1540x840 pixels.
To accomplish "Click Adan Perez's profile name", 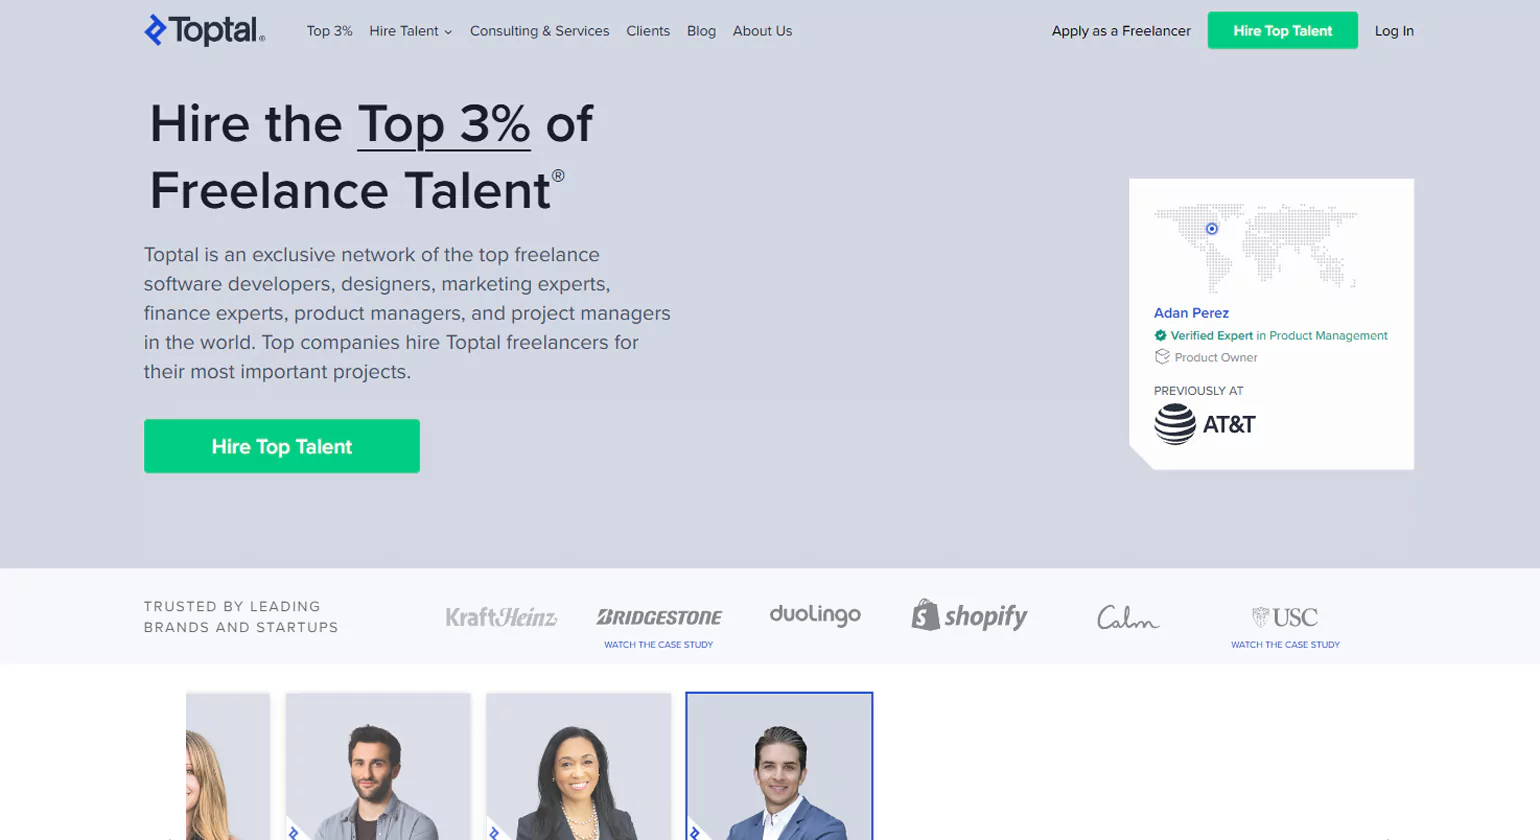I will [x=1191, y=313].
